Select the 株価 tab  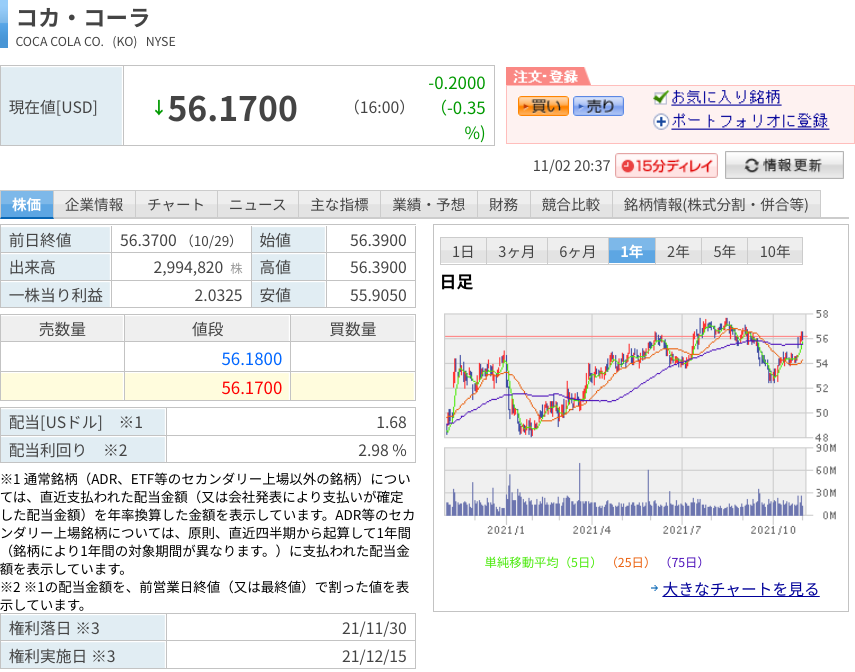point(27,205)
